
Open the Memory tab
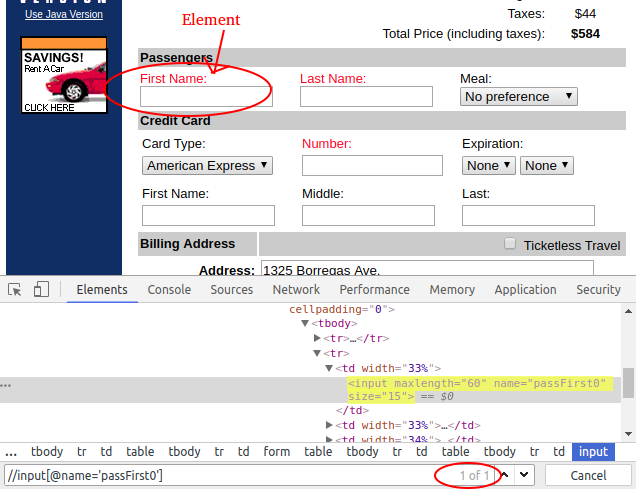pos(452,290)
